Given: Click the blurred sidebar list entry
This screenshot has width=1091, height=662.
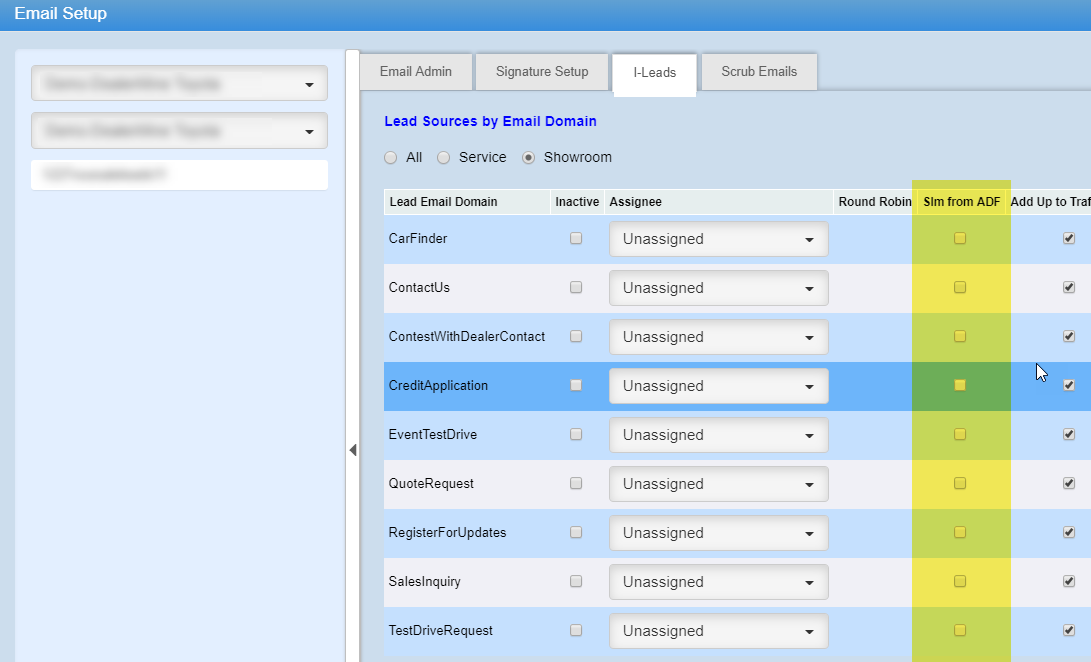Looking at the screenshot, I should (x=179, y=175).
